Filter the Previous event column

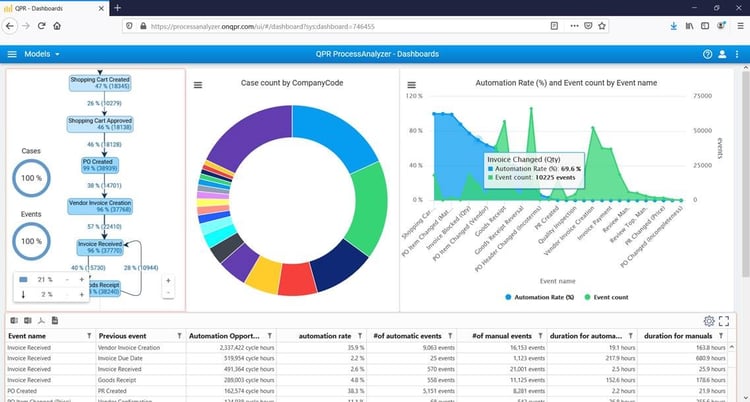(x=179, y=336)
